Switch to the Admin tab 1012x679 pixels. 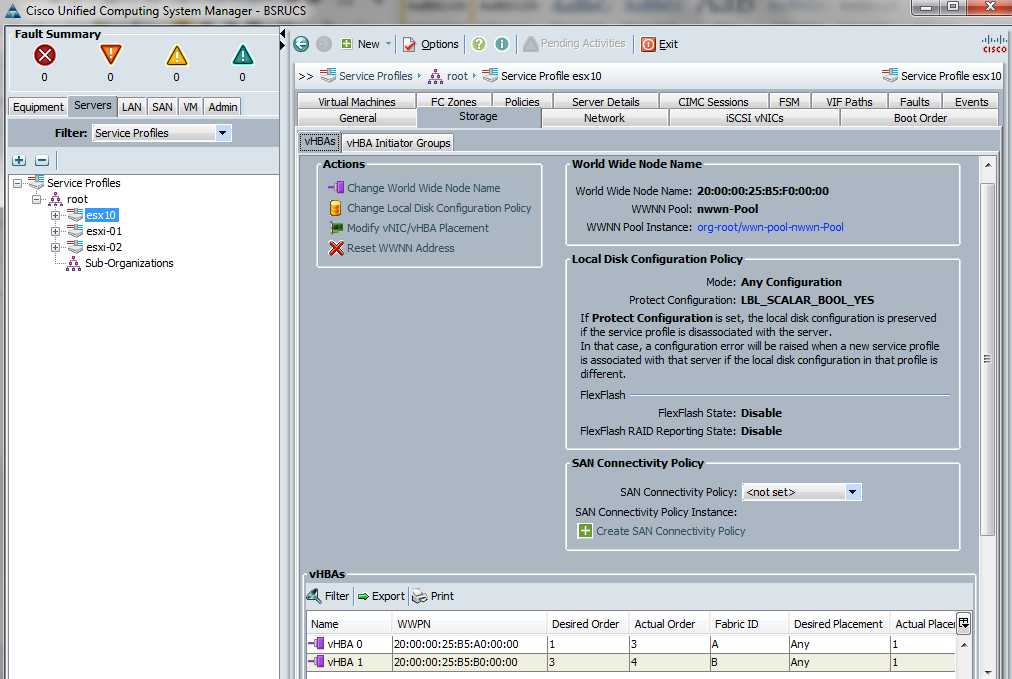(223, 107)
